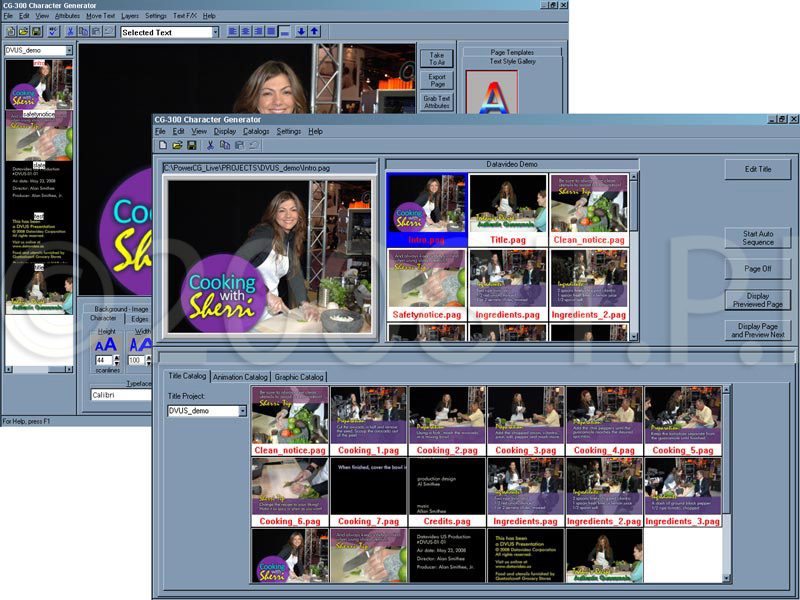Click the Copy icon in the front window toolbar
The height and width of the screenshot is (600, 800).
pos(224,145)
